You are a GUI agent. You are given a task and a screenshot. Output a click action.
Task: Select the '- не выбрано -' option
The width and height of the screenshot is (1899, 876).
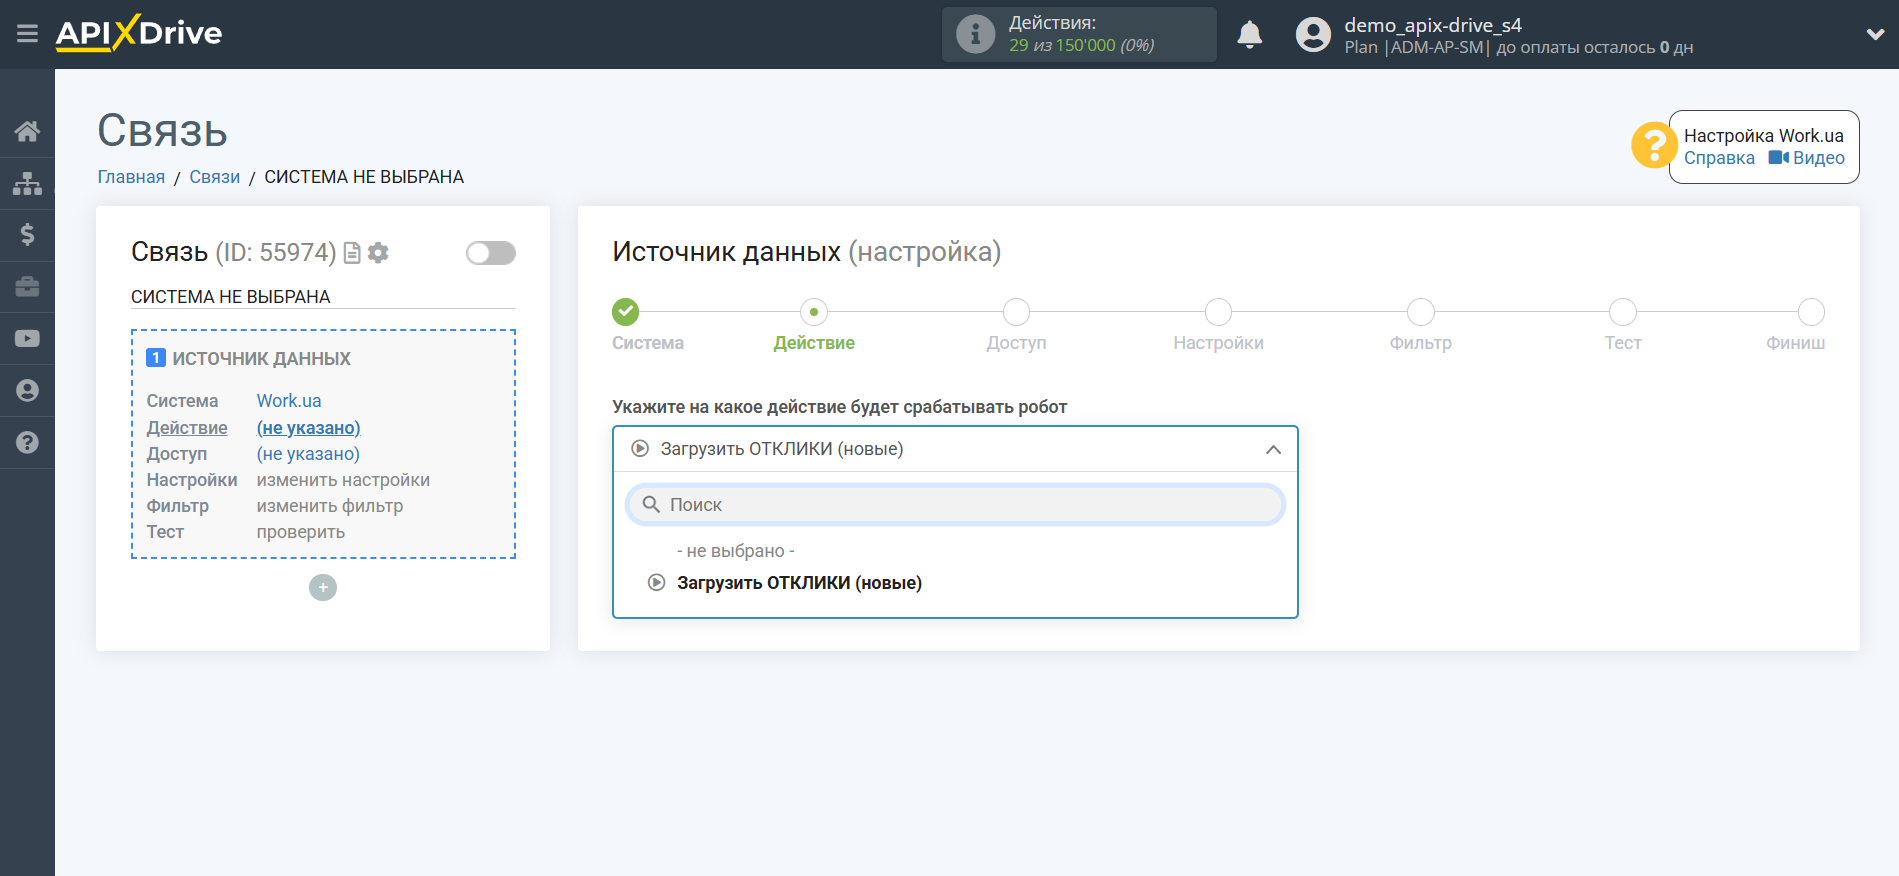735,551
